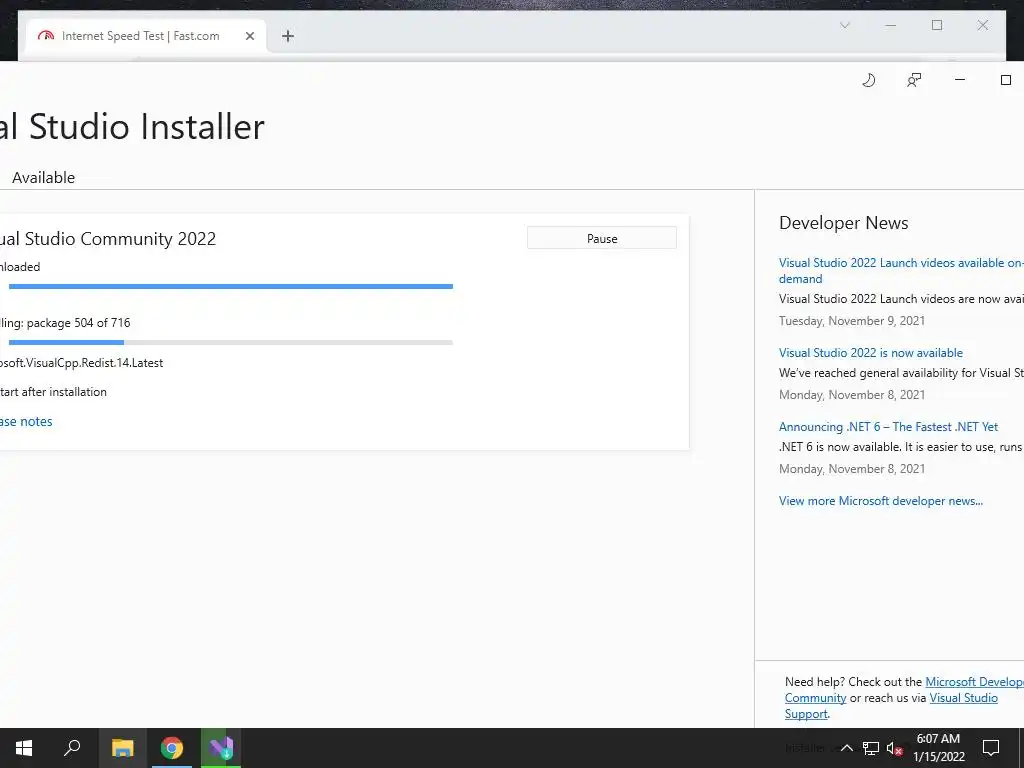Show hidden system tray icons

pyautogui.click(x=846, y=748)
